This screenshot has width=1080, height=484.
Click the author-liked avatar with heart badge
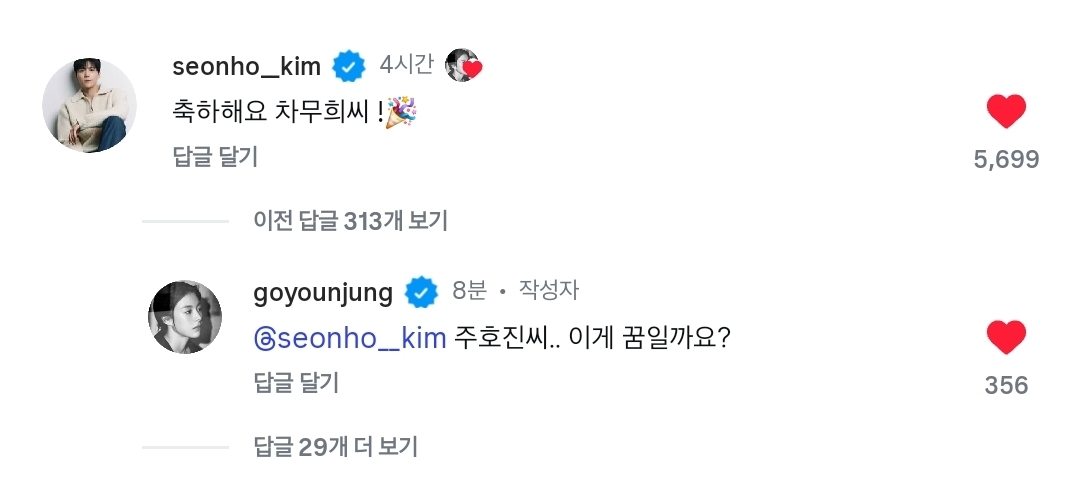tap(464, 66)
